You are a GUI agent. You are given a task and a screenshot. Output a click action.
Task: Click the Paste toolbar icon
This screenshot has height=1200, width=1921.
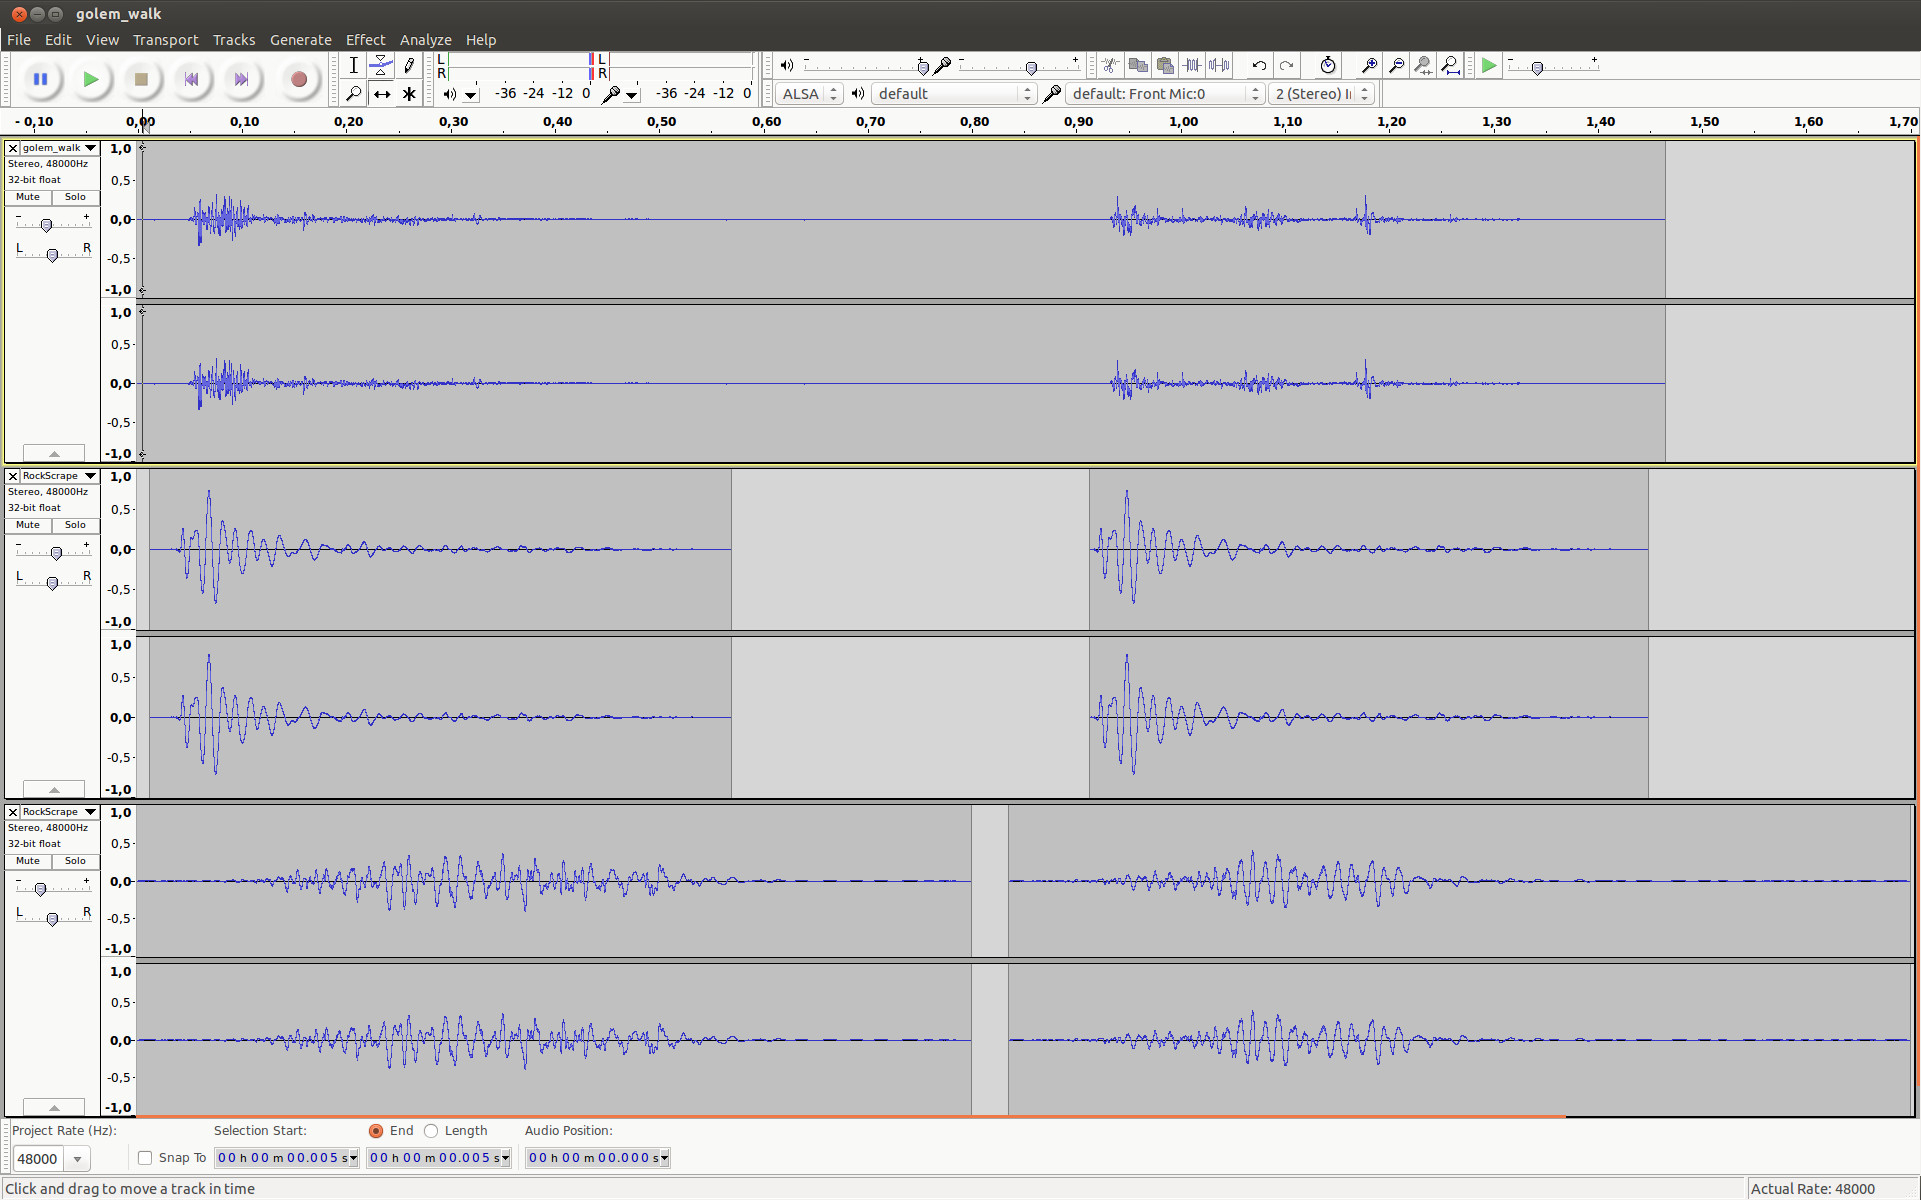(1165, 66)
